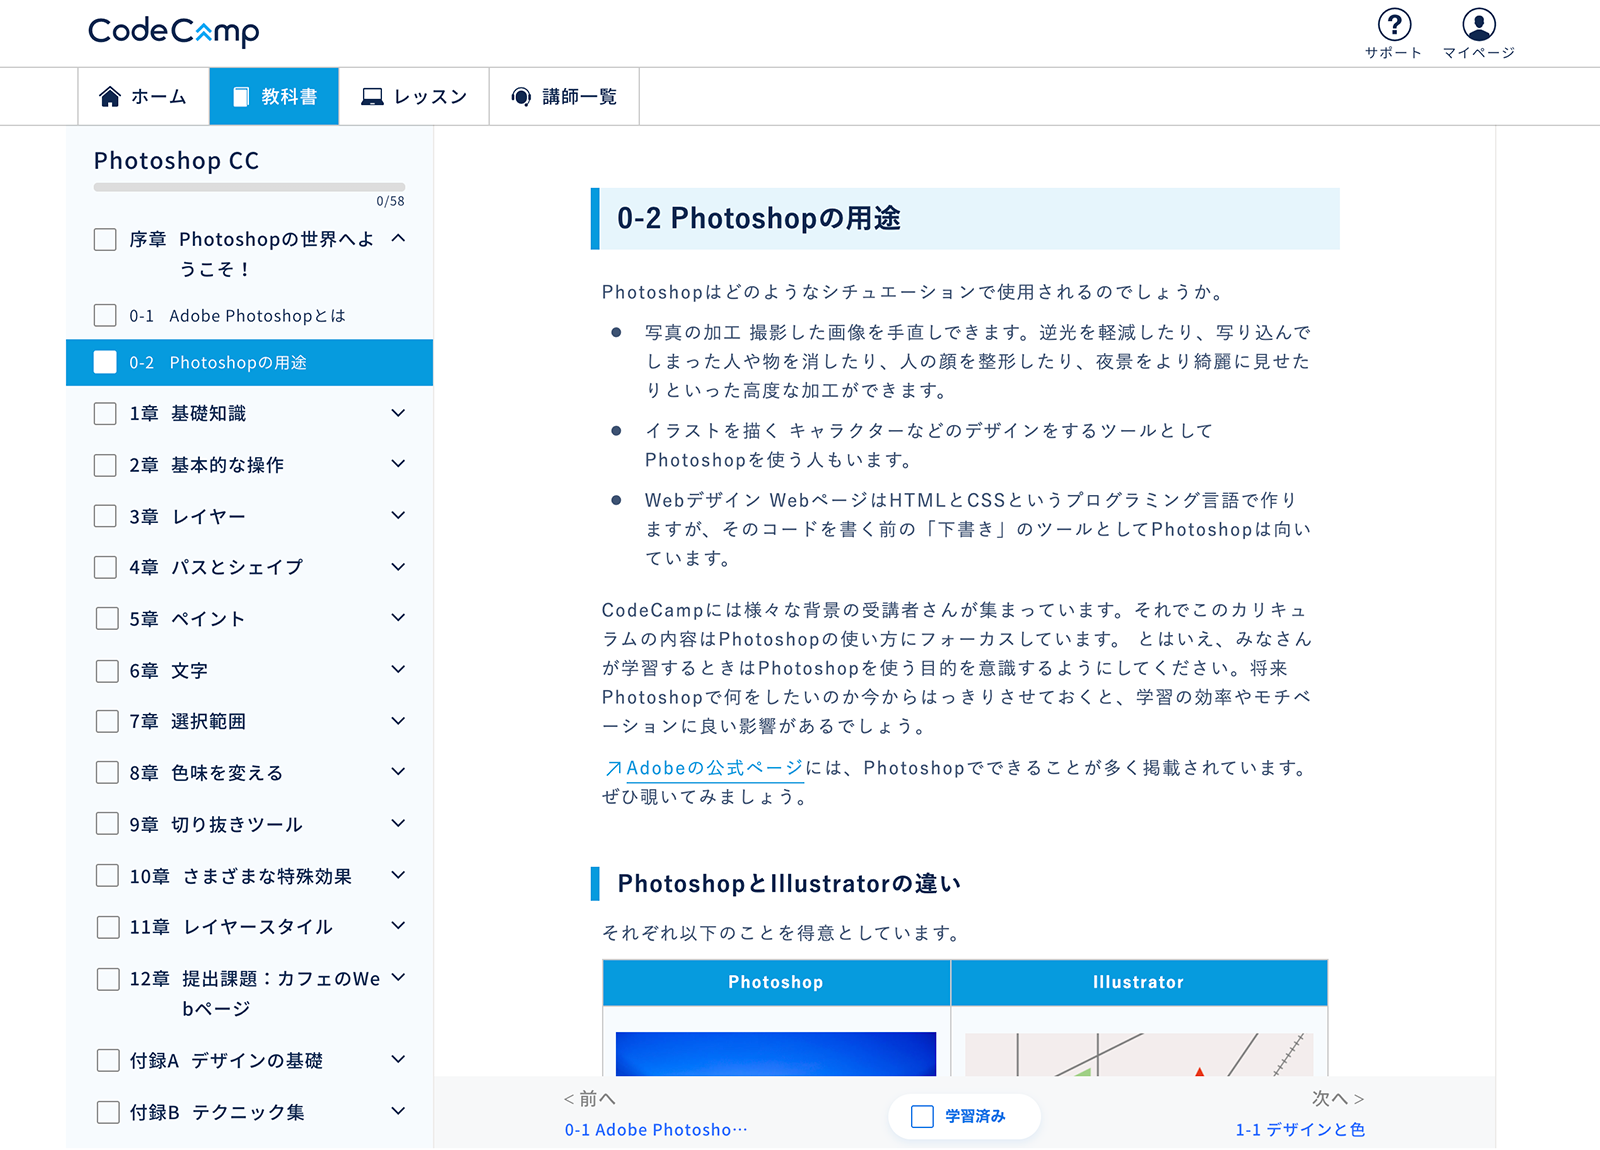This screenshot has width=1600, height=1150.
Task: Click the ＜前へ label
Action: tap(589, 1098)
